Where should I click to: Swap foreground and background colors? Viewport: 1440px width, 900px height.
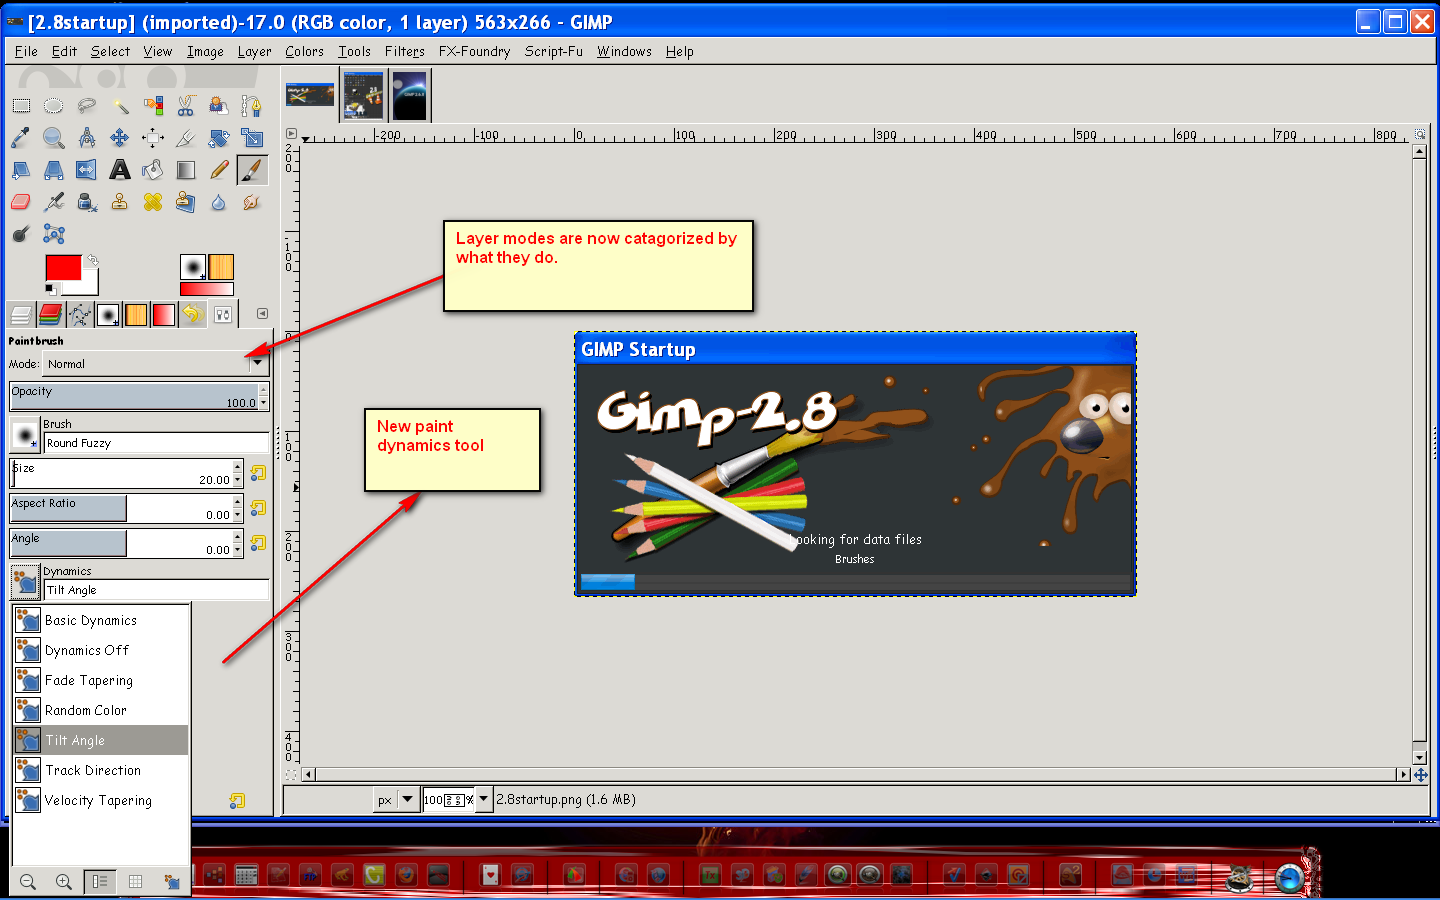92,260
